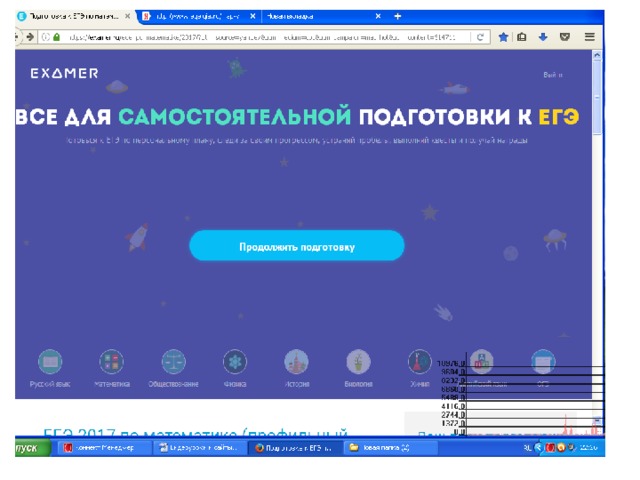Open the Обществознание subject icon
Screen dimensions: 640x480
[173, 362]
